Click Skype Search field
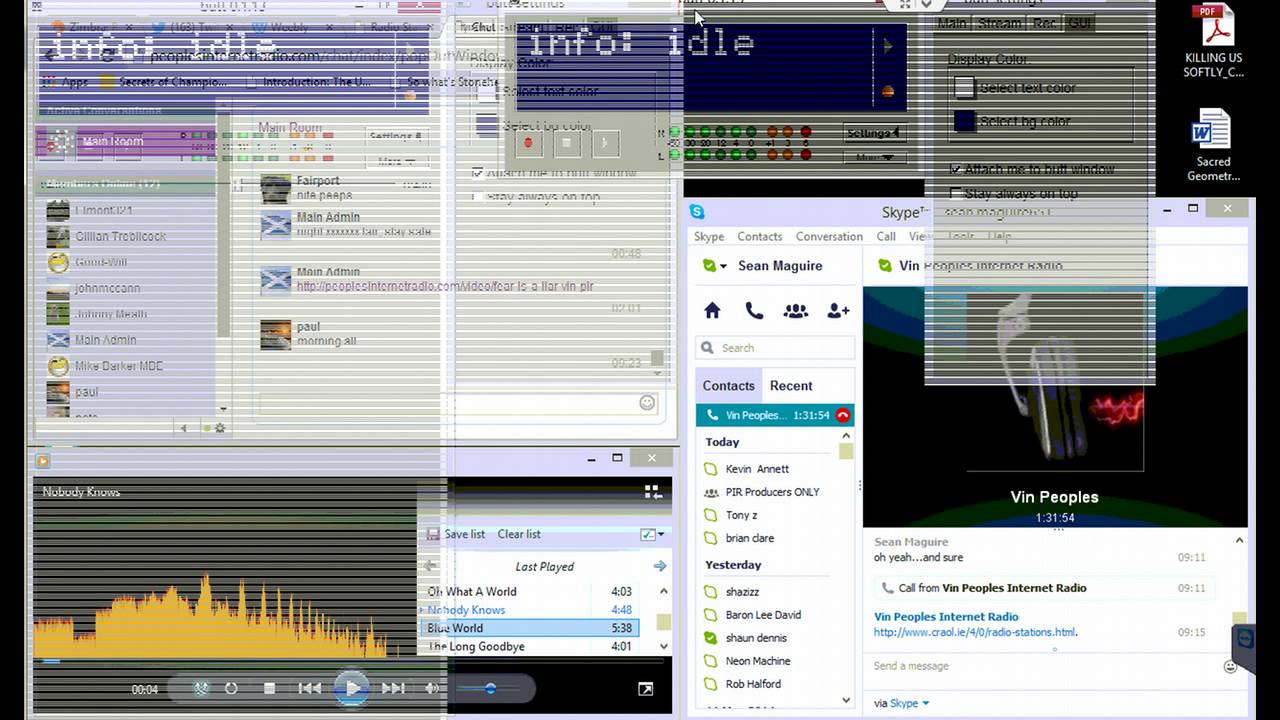Screen dimensions: 1280x720 click(776, 348)
